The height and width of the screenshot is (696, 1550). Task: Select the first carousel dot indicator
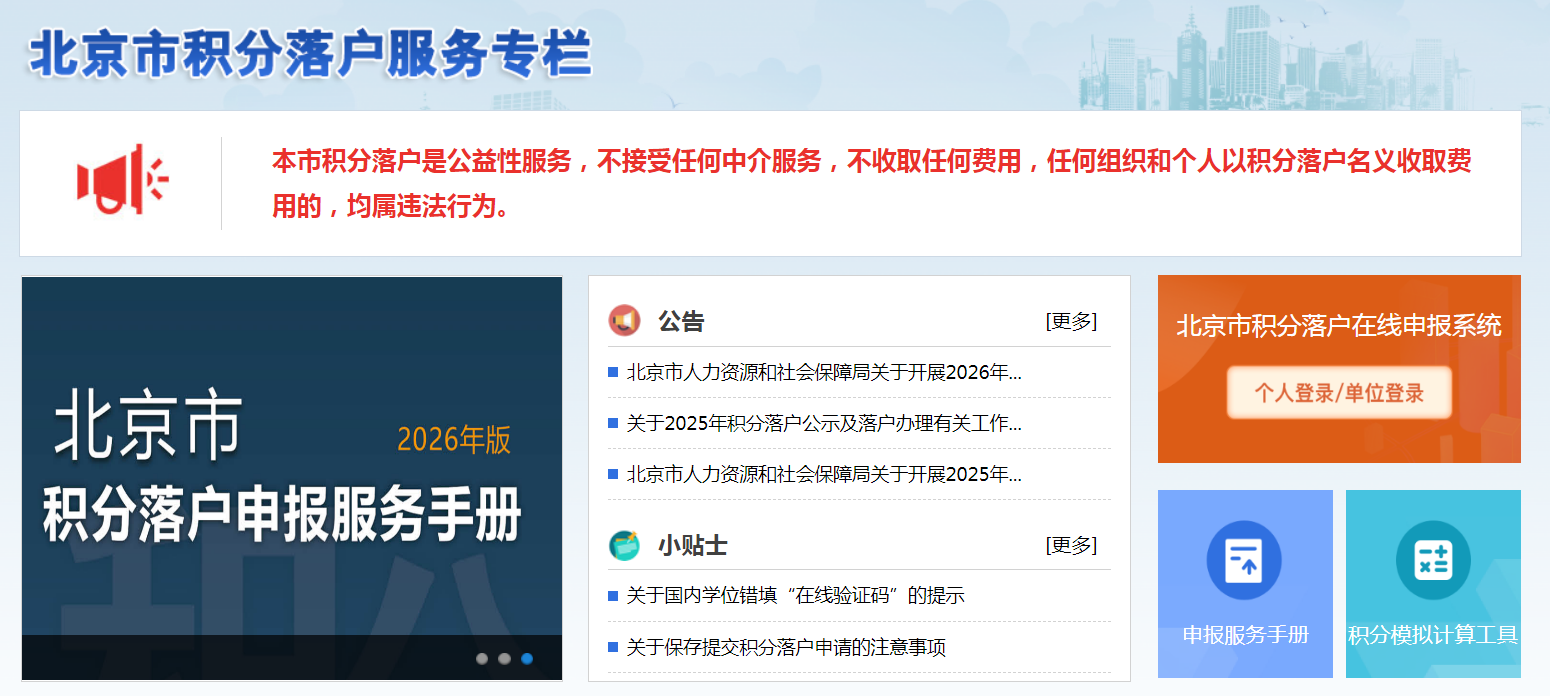(x=482, y=659)
